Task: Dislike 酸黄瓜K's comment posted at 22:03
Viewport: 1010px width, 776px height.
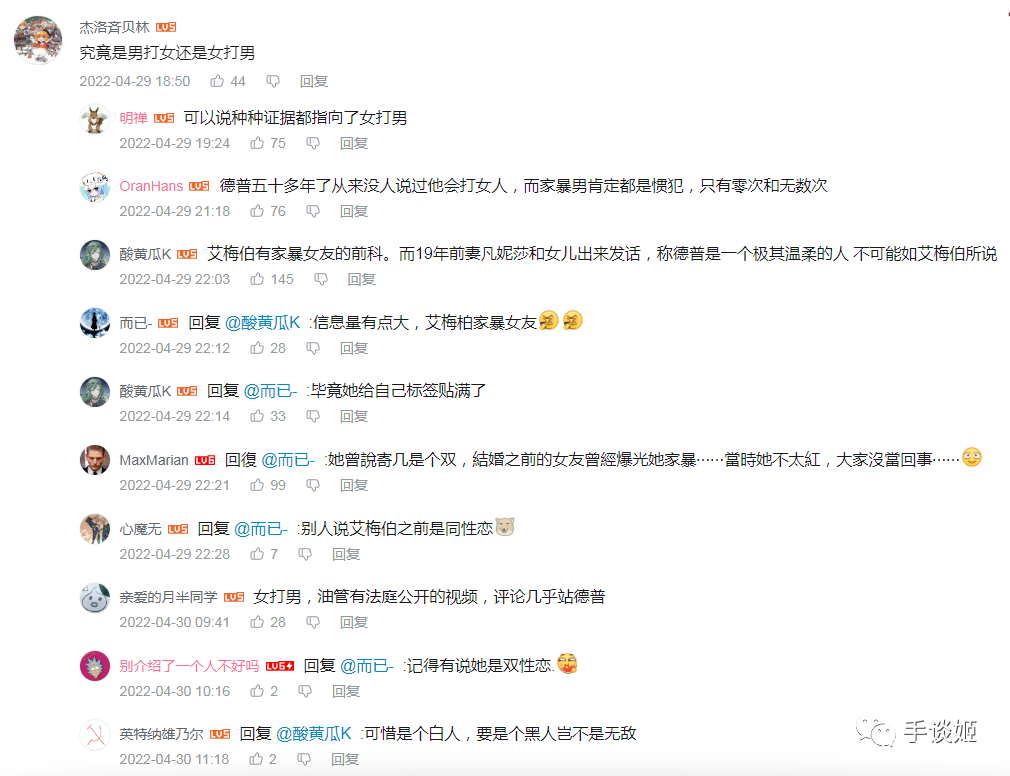Action: click(321, 279)
